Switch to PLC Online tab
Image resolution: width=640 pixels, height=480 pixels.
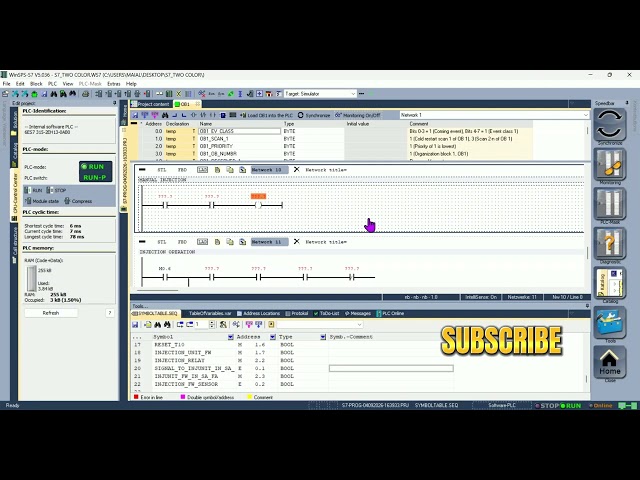click(390, 313)
